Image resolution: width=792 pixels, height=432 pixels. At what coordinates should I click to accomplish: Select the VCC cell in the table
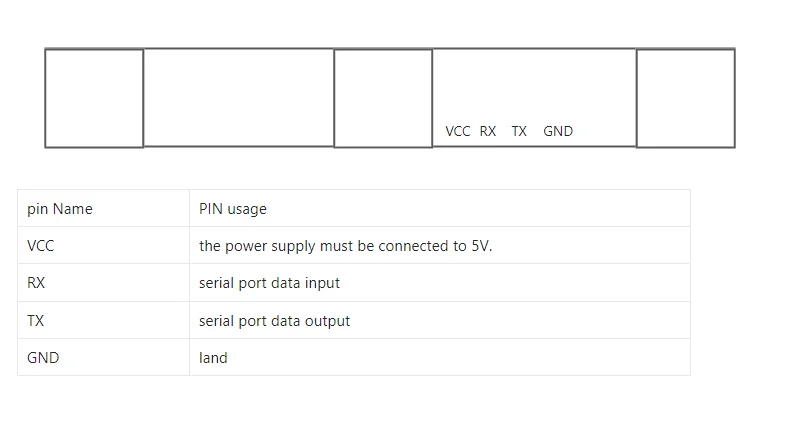41,246
